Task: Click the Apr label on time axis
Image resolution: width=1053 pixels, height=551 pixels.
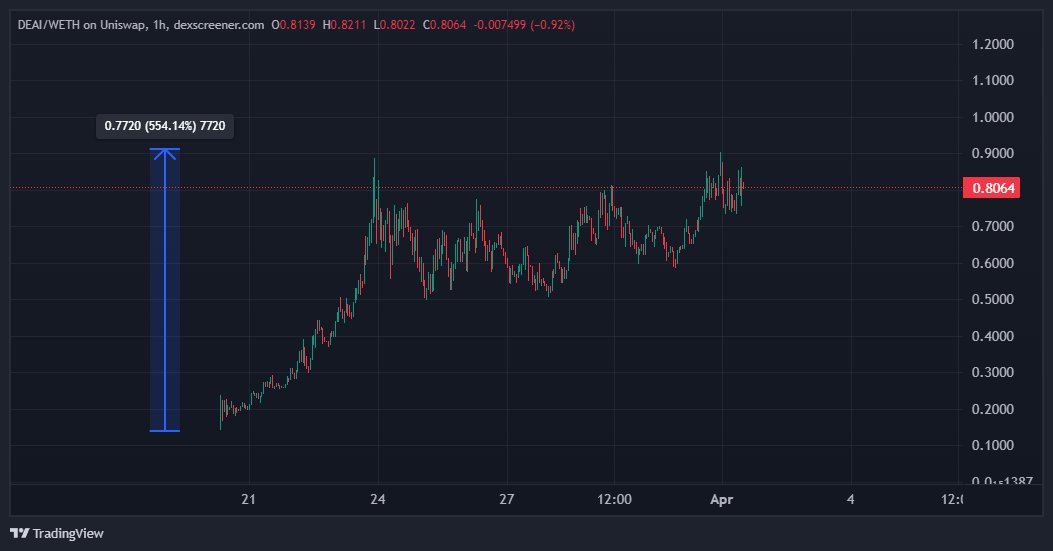Action: point(722,499)
